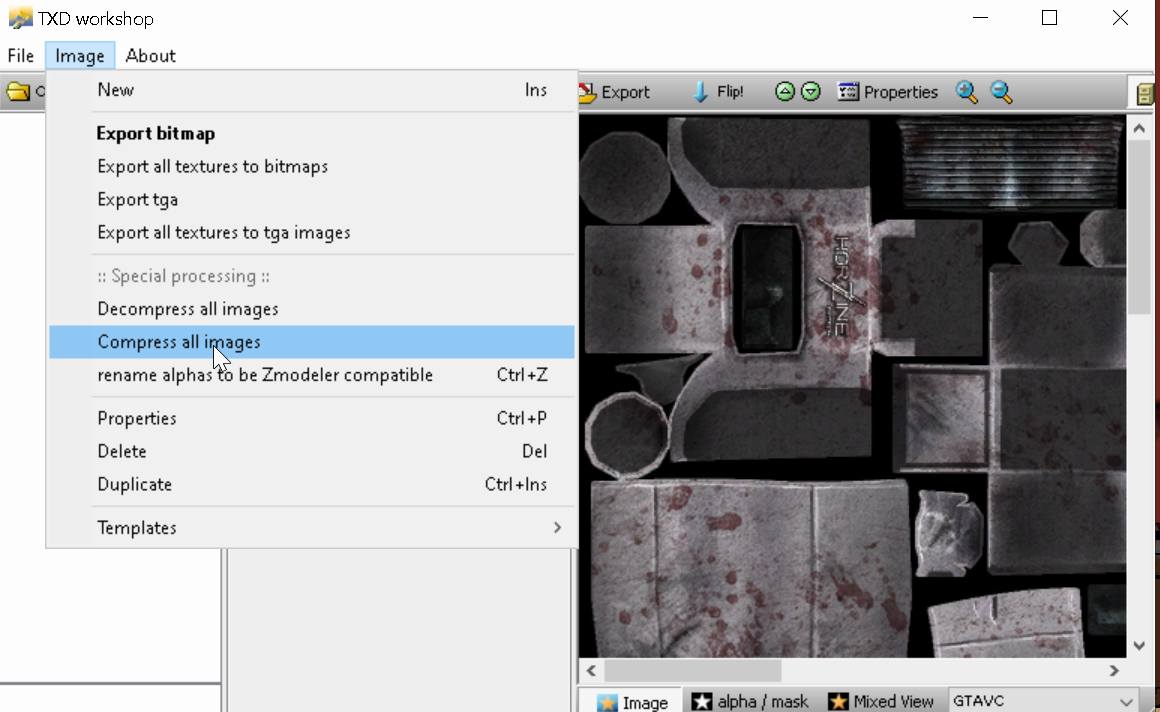Close the open Image menu
The width and height of the screenshot is (1160, 712).
pos(80,56)
